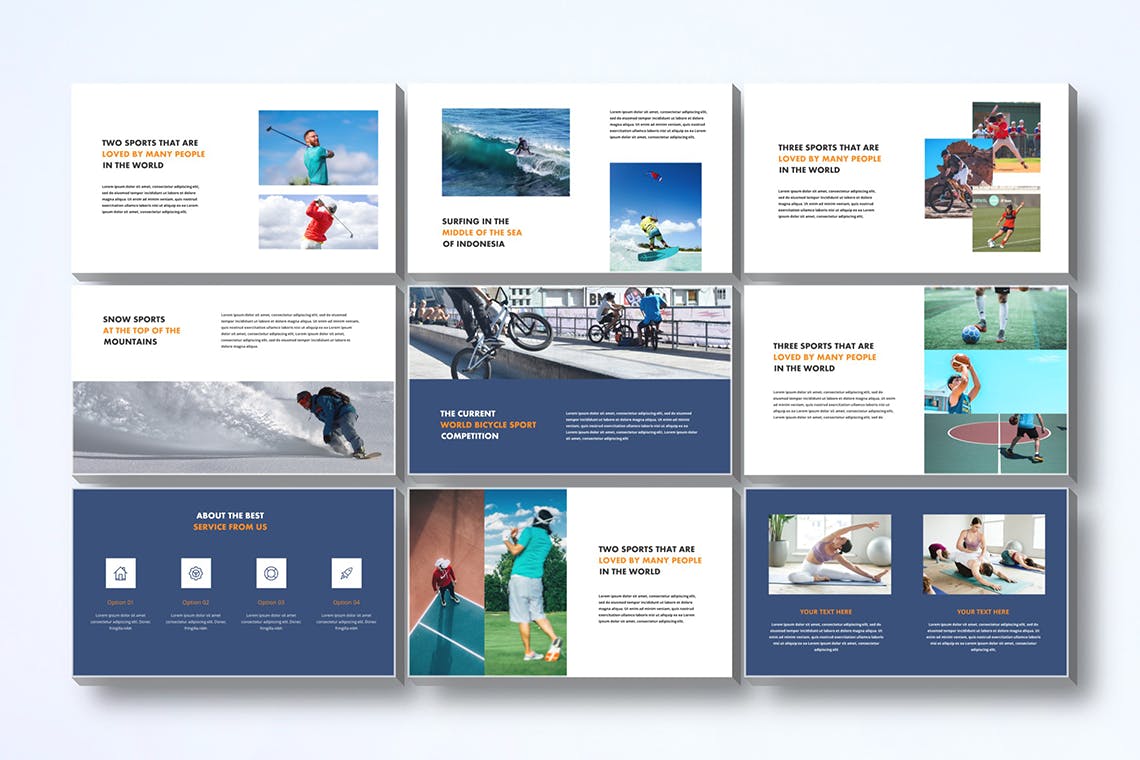This screenshot has height=760, width=1140.
Task: Click the gear badge icon above Option 02
Action: point(196,573)
